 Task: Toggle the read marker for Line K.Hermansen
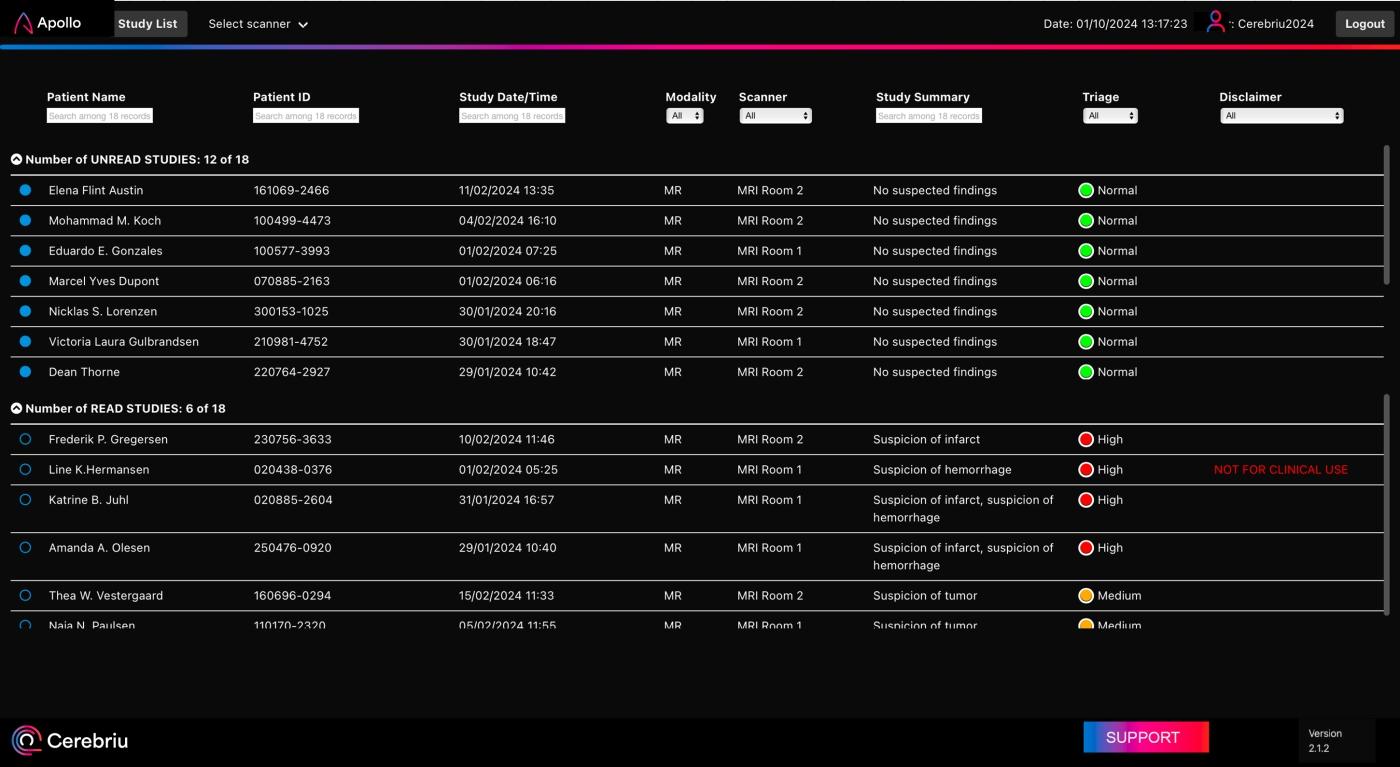point(25,469)
